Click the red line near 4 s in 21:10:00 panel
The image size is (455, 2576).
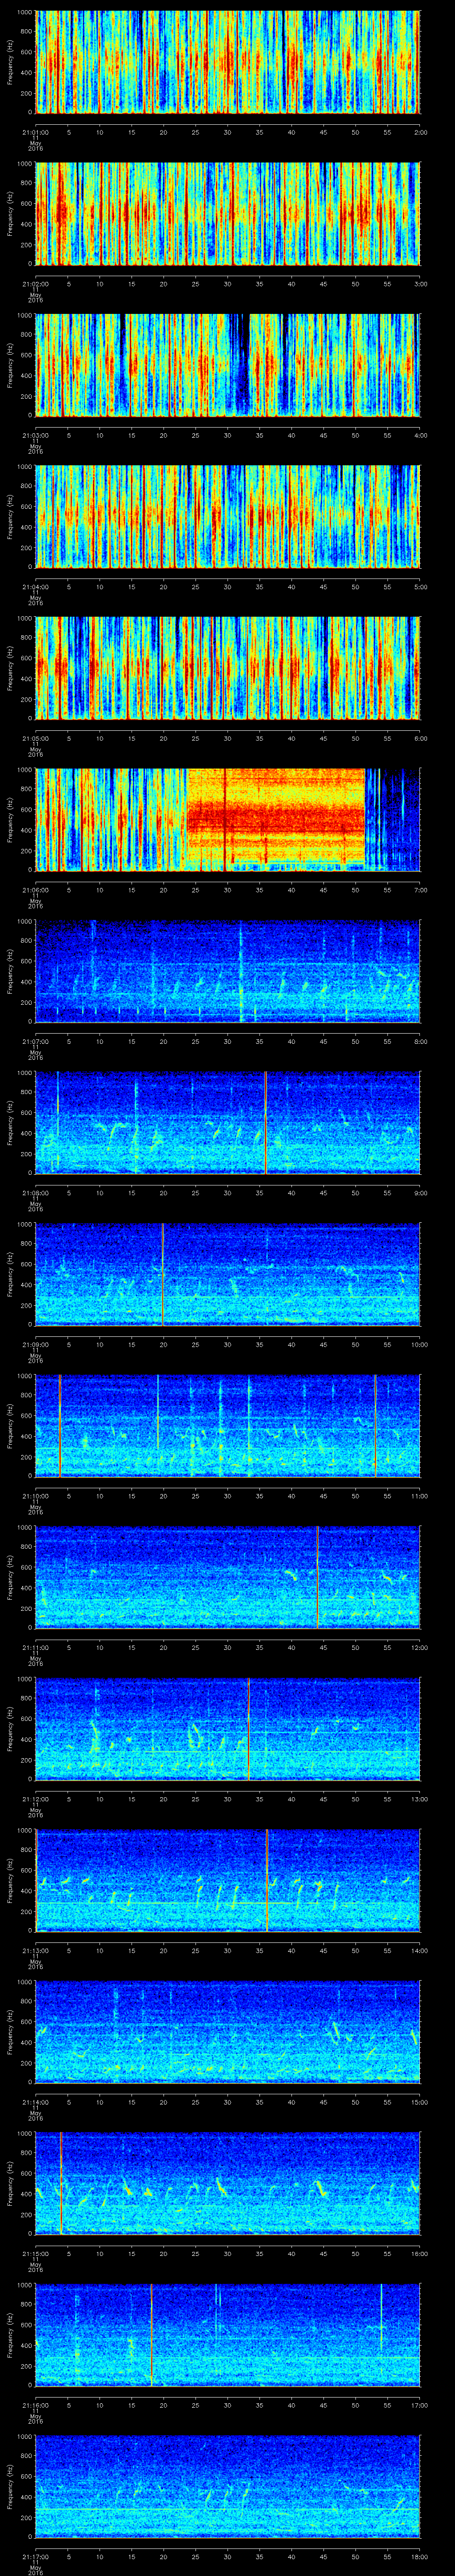60,1425
